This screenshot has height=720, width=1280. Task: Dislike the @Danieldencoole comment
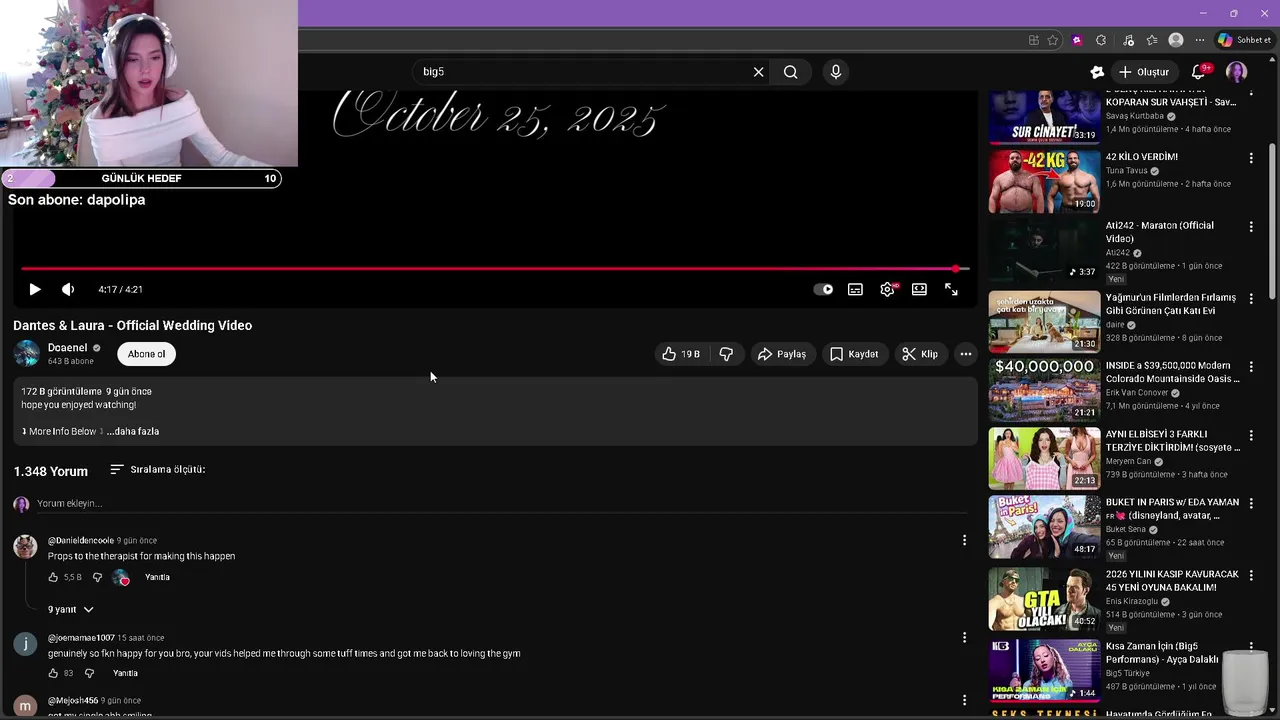(x=97, y=577)
